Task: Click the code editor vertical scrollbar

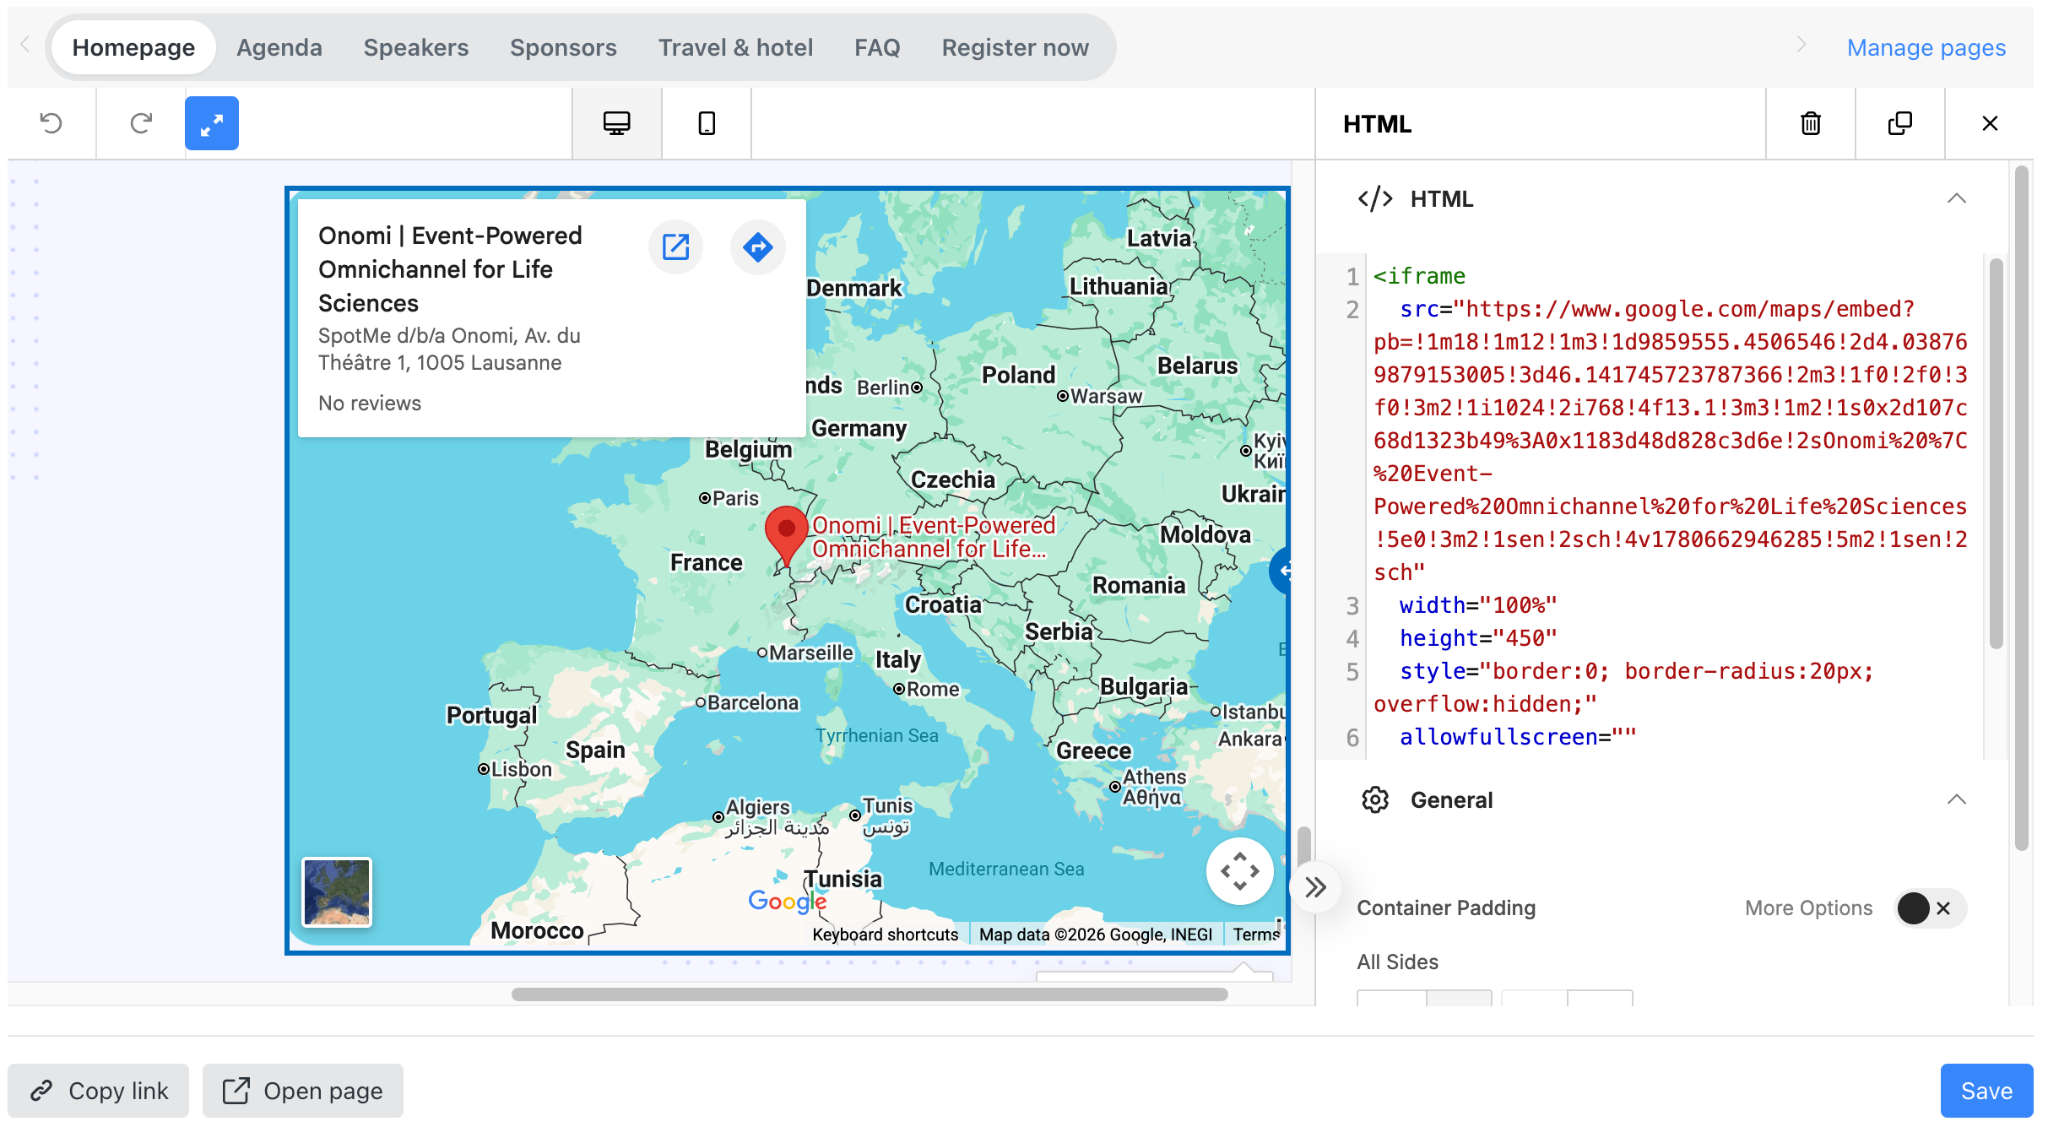Action: pos(1996,453)
